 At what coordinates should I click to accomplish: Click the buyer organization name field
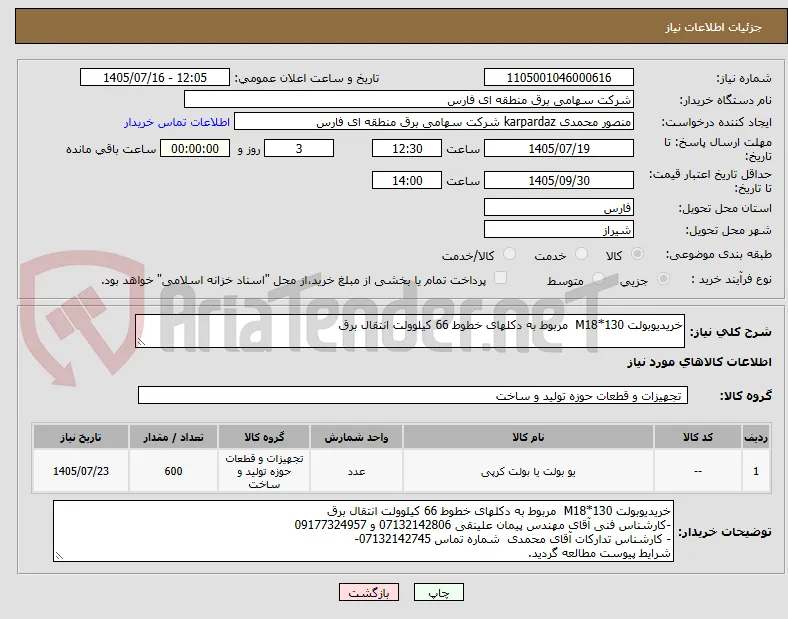409,99
